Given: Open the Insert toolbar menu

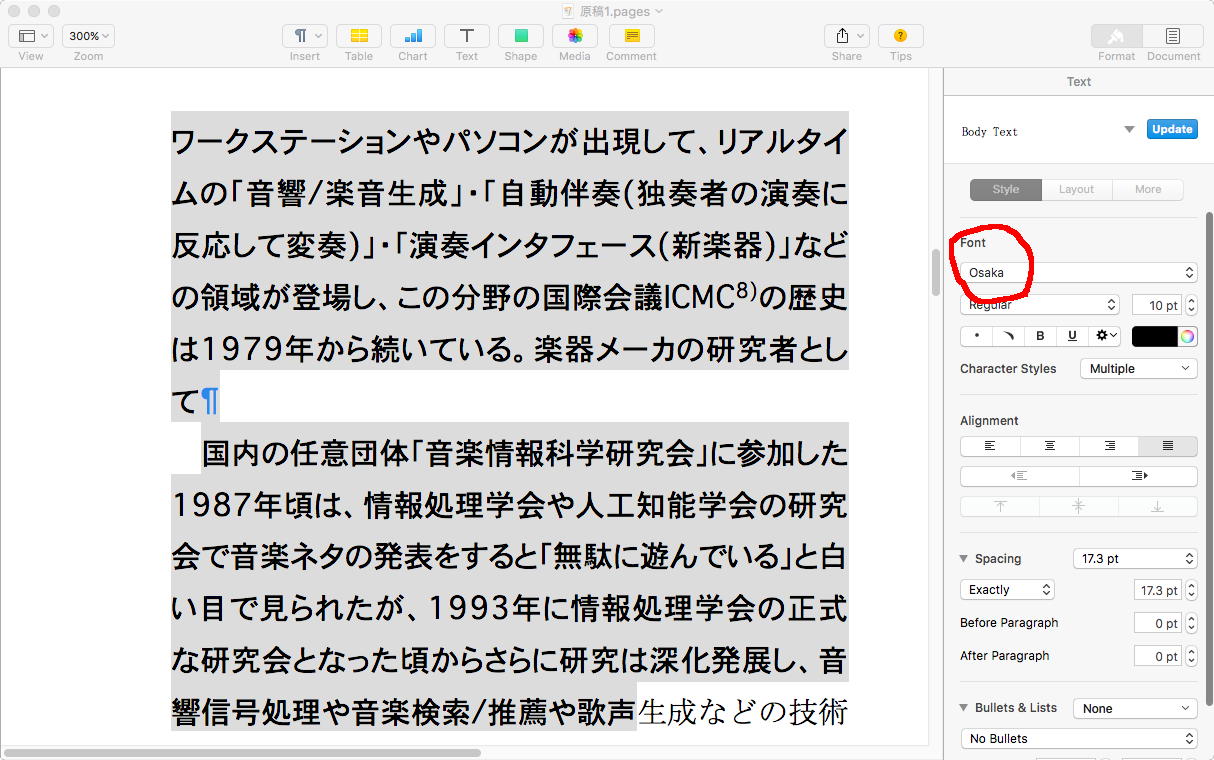Looking at the screenshot, I should (305, 36).
